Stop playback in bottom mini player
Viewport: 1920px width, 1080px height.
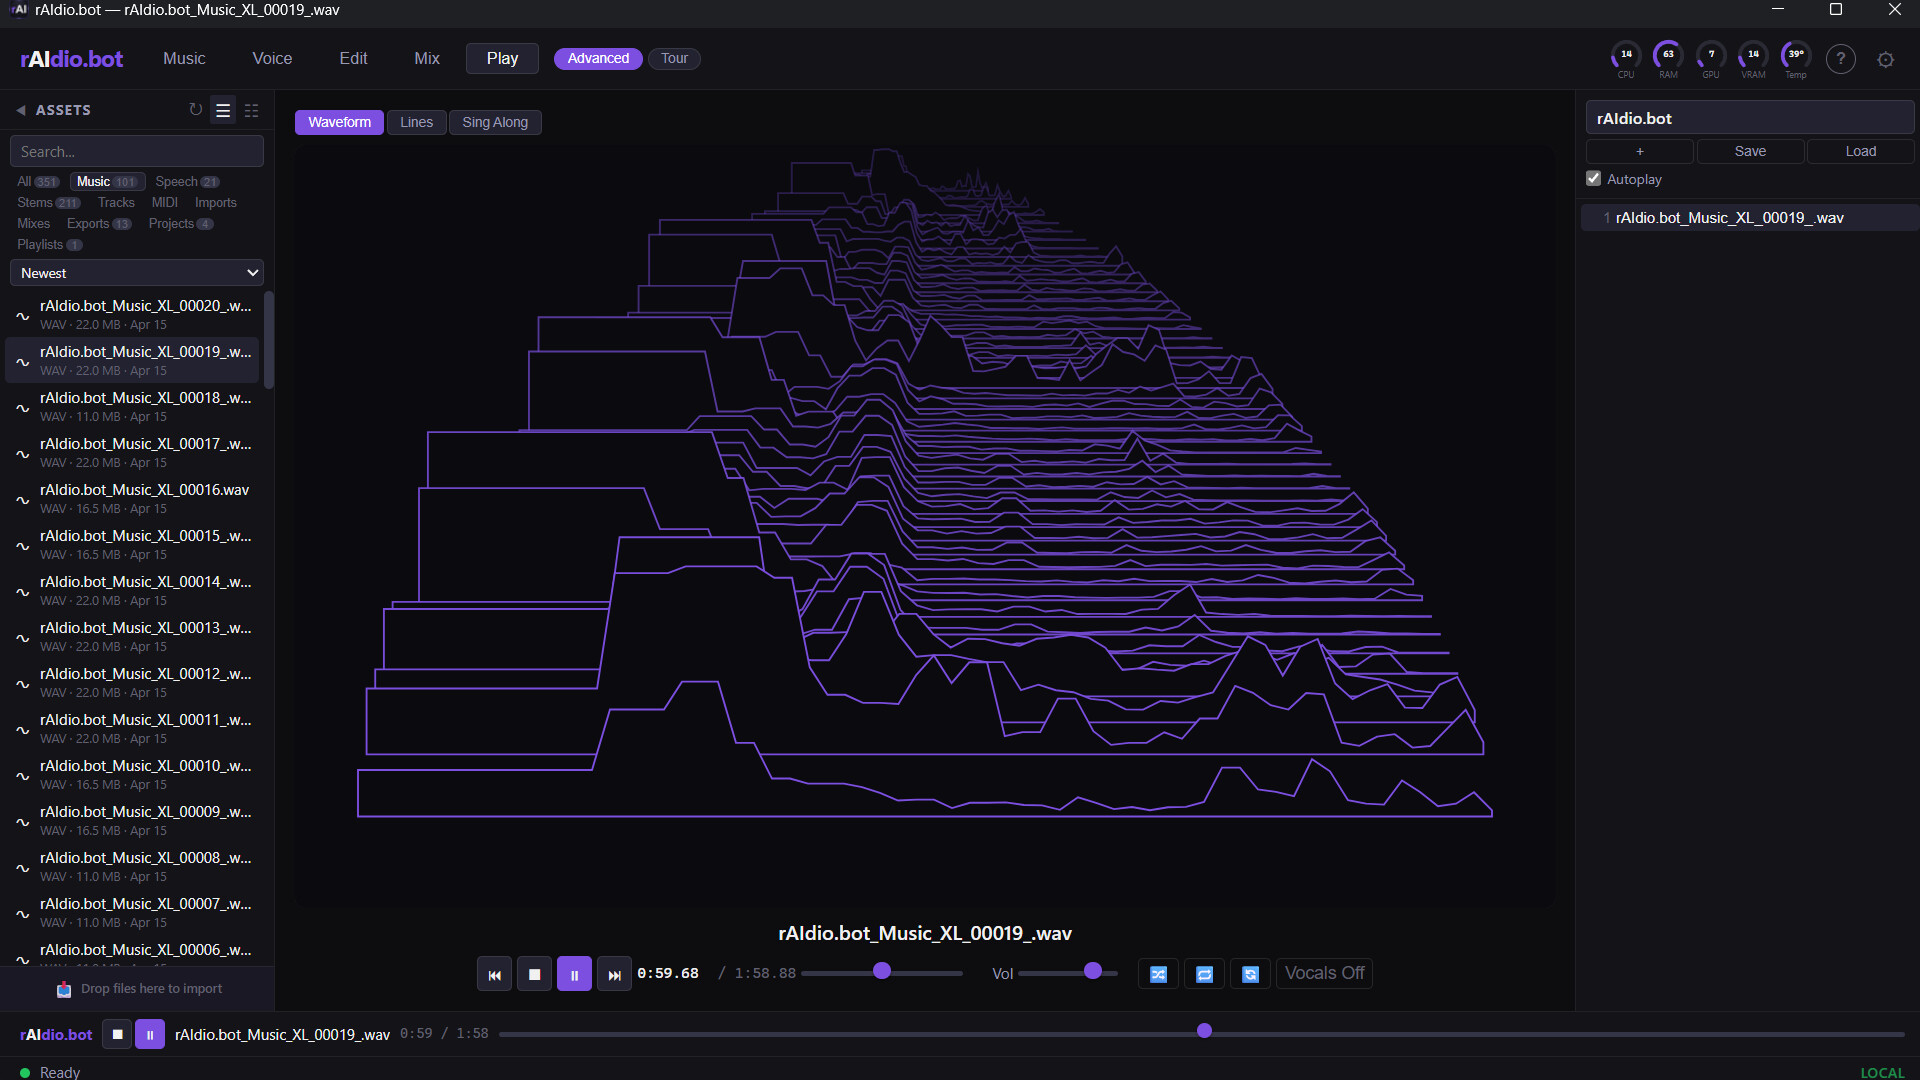click(117, 1034)
